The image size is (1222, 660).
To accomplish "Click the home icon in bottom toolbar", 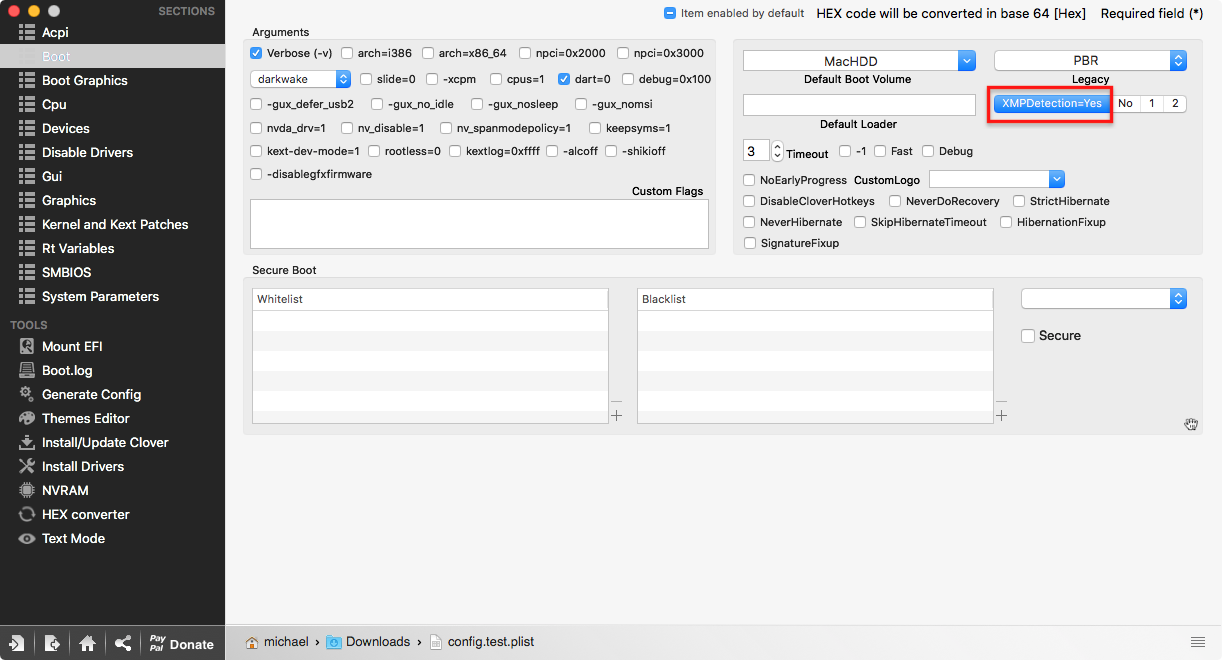I will [87, 643].
